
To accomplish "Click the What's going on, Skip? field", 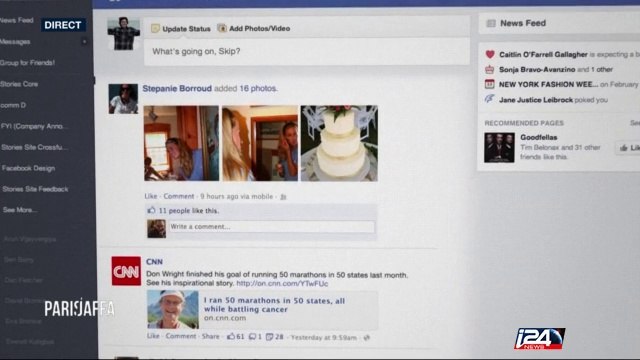I will click(307, 51).
